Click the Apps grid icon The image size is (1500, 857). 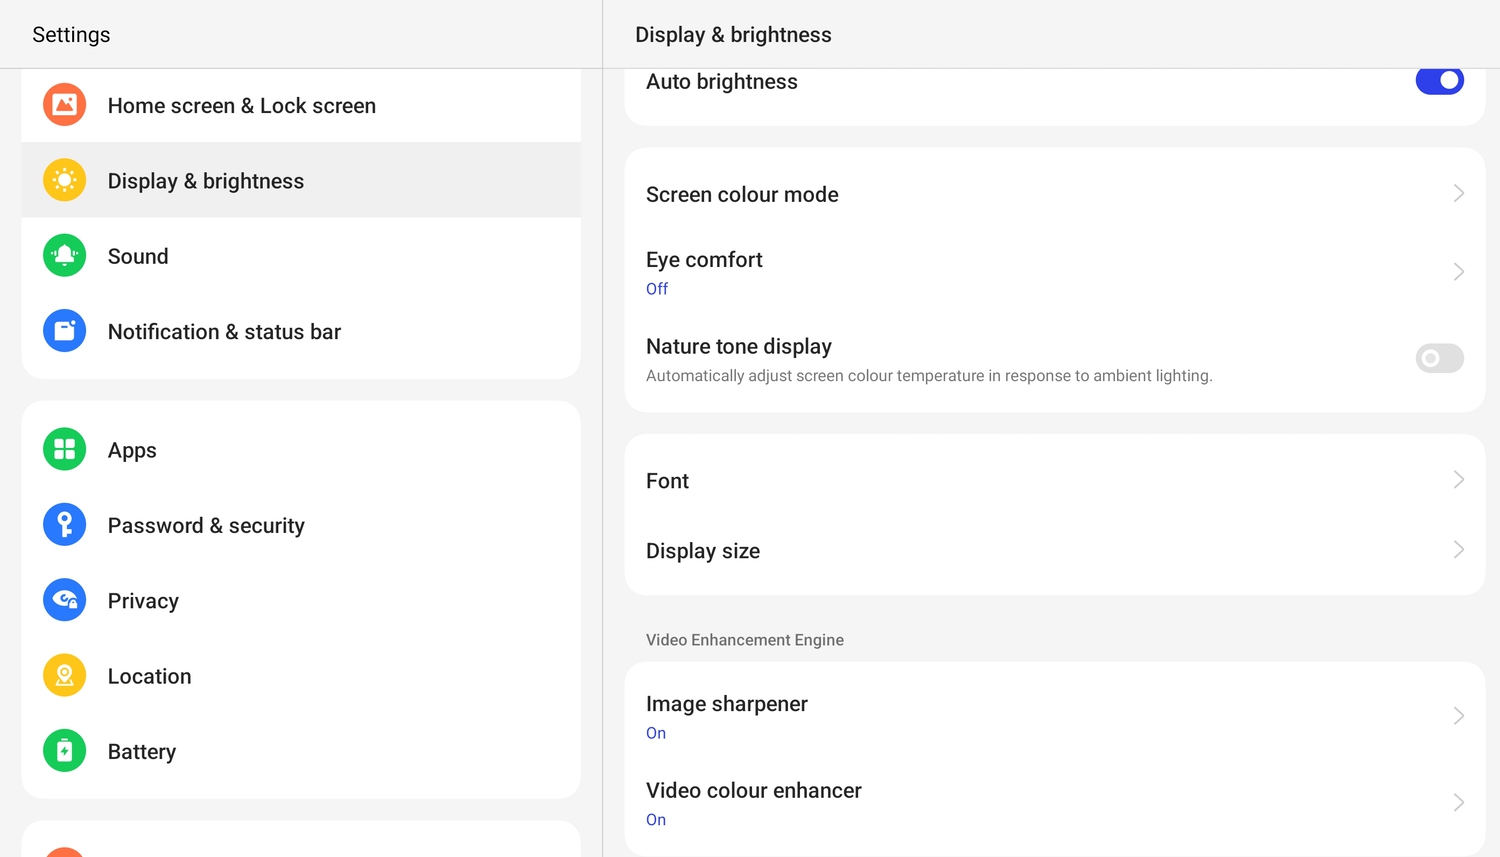(x=64, y=449)
